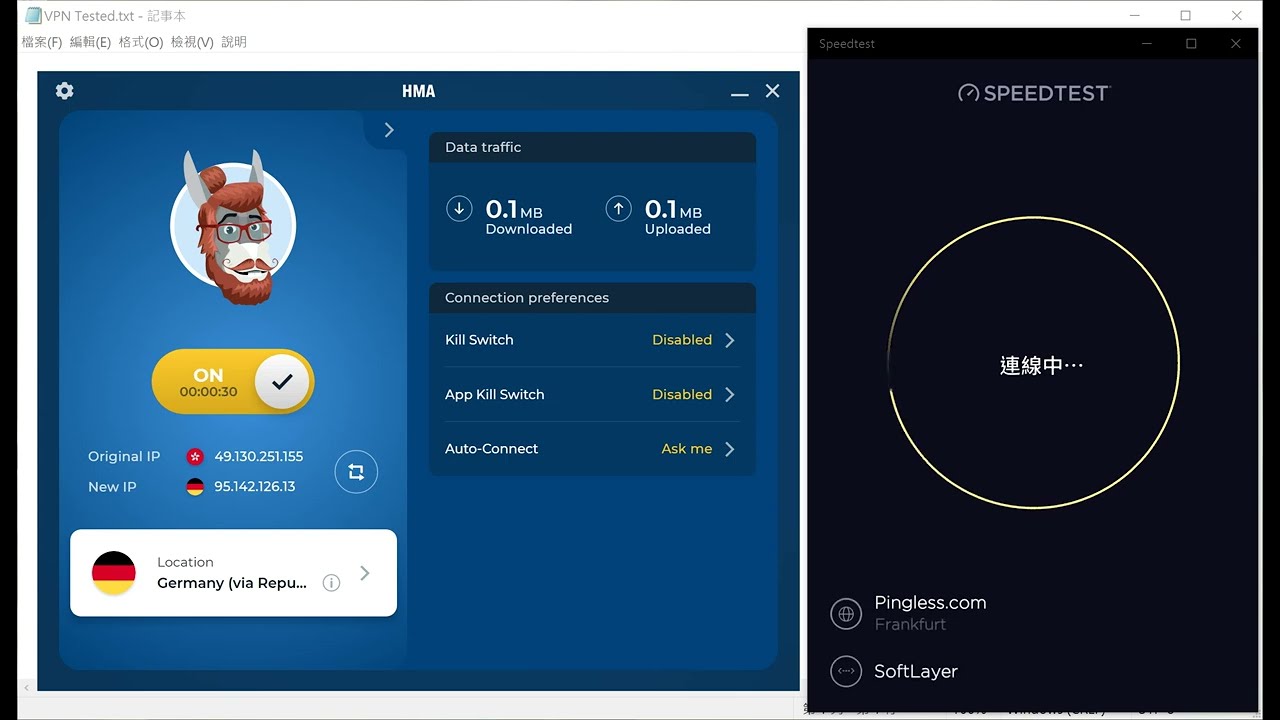Click the Data traffic header
The image size is (1280, 720).
point(592,147)
